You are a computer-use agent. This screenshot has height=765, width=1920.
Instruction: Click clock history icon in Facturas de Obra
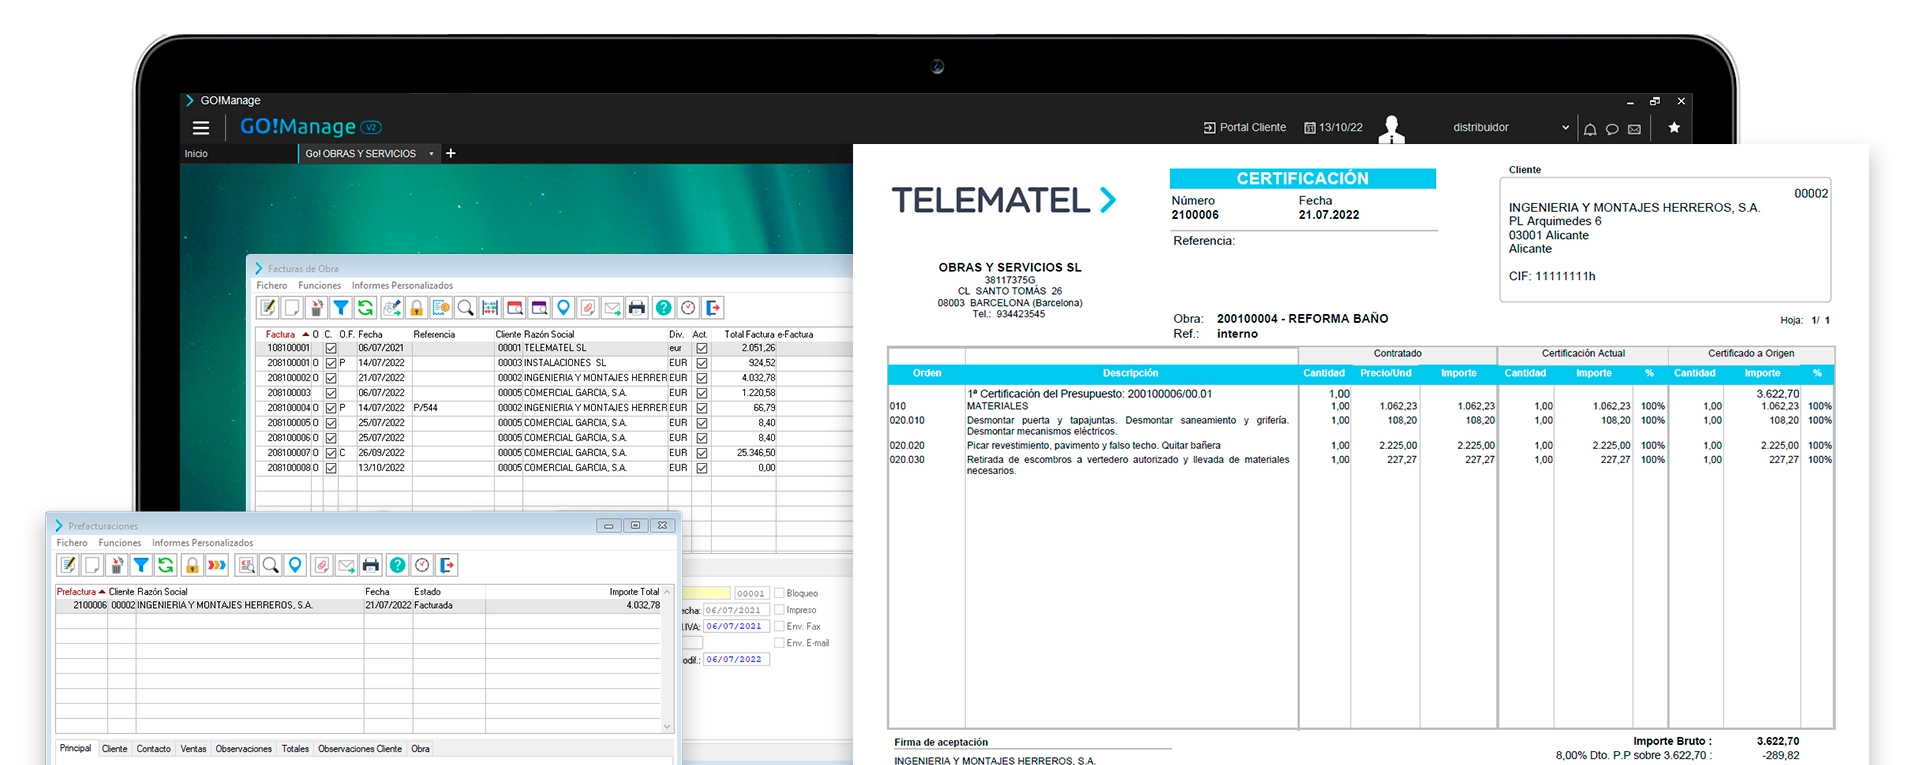688,308
